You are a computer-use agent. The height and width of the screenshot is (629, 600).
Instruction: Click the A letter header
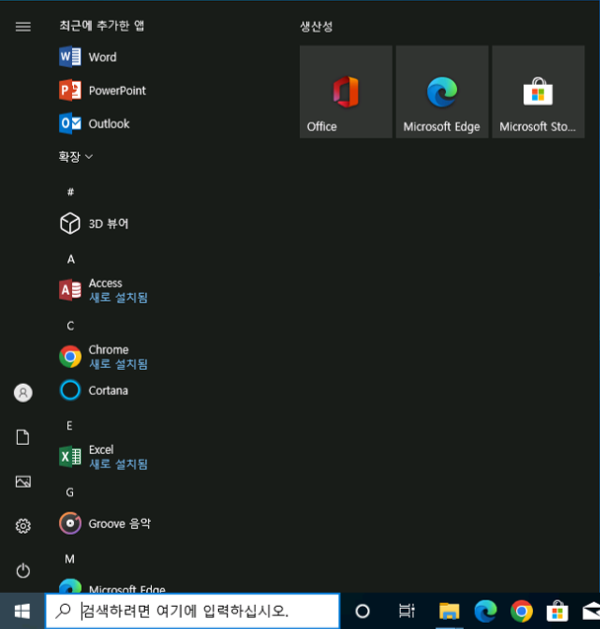(71, 259)
